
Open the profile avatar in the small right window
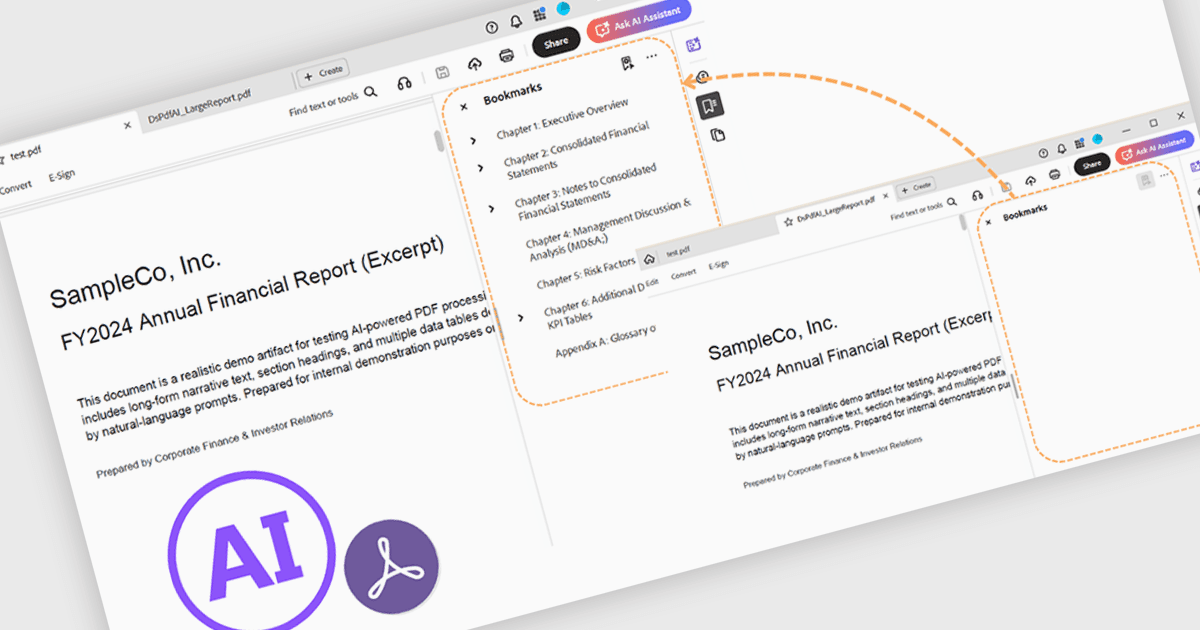1097,139
